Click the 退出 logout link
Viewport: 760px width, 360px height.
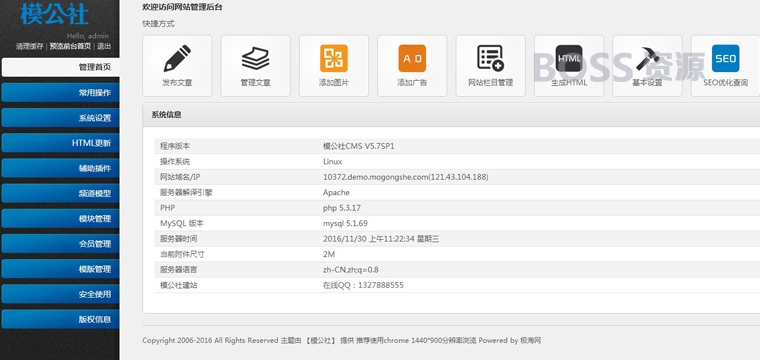coord(104,47)
